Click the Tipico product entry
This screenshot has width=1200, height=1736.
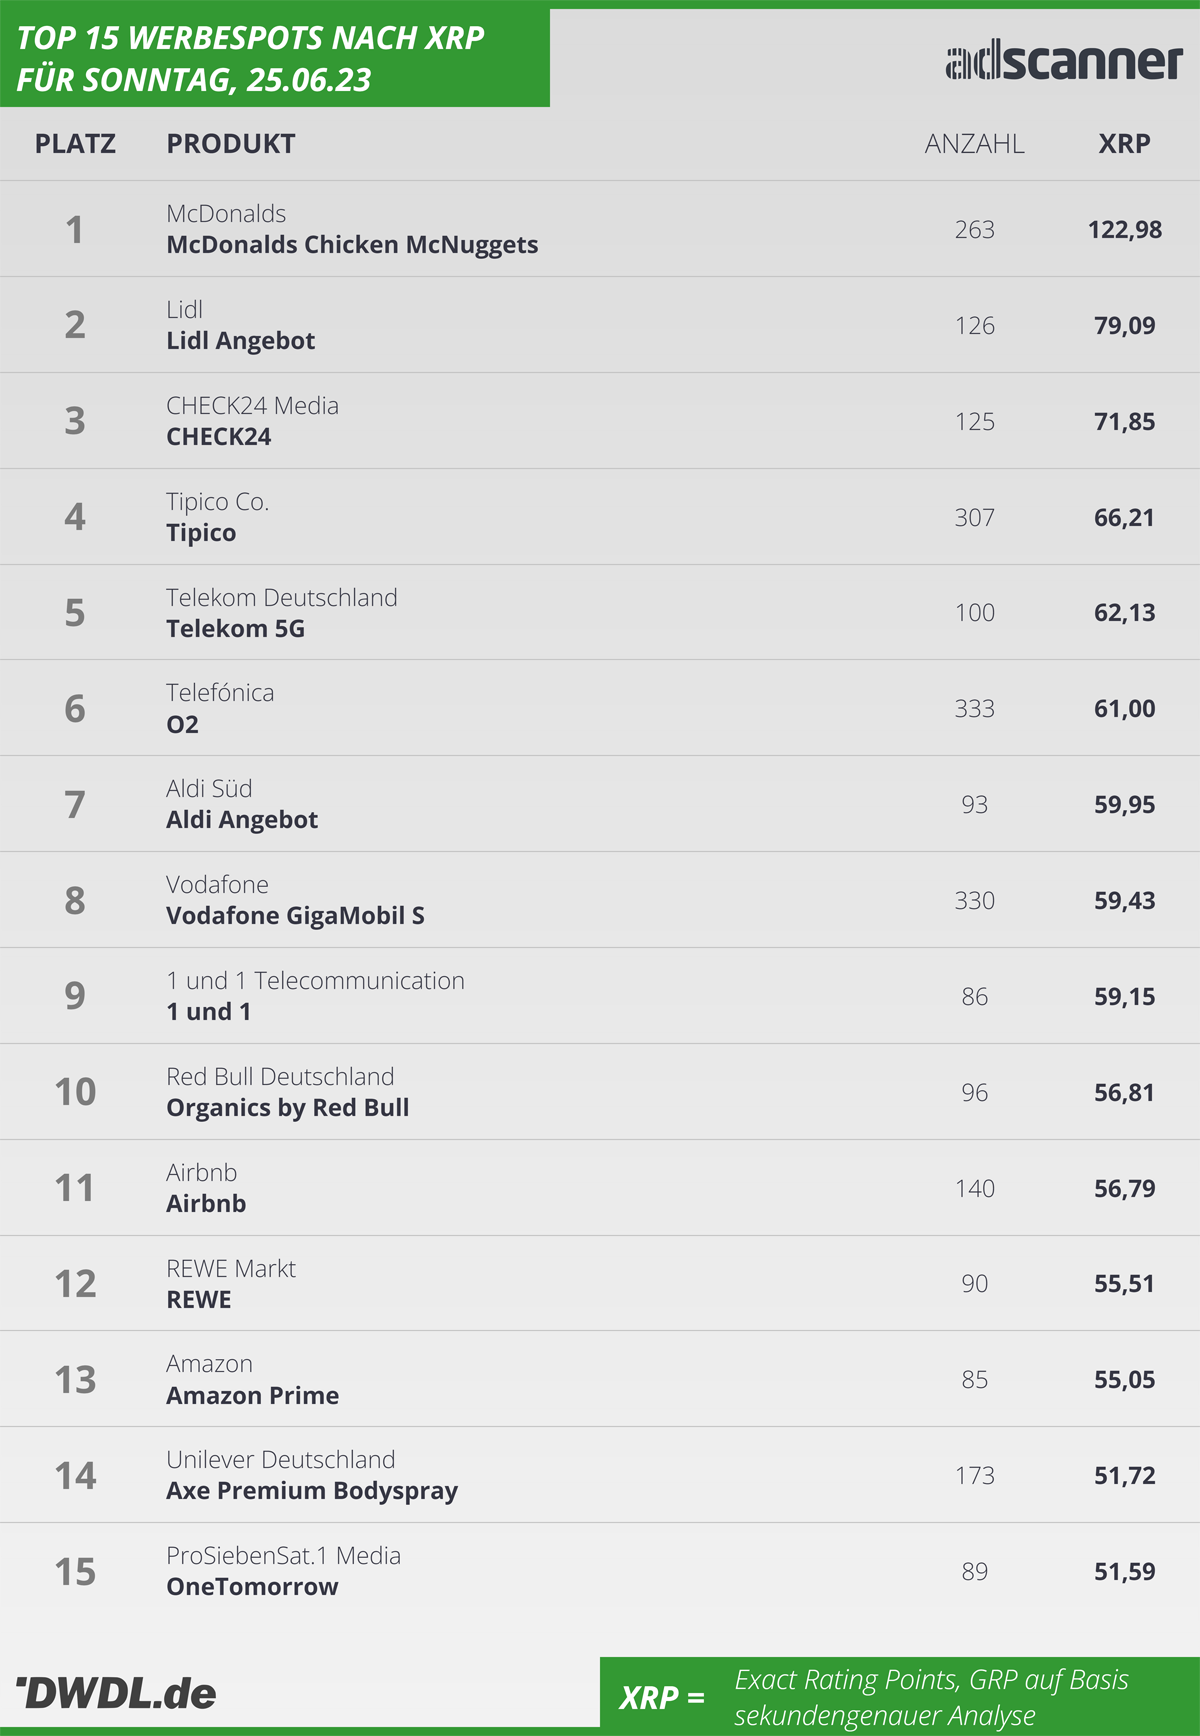pos(201,533)
